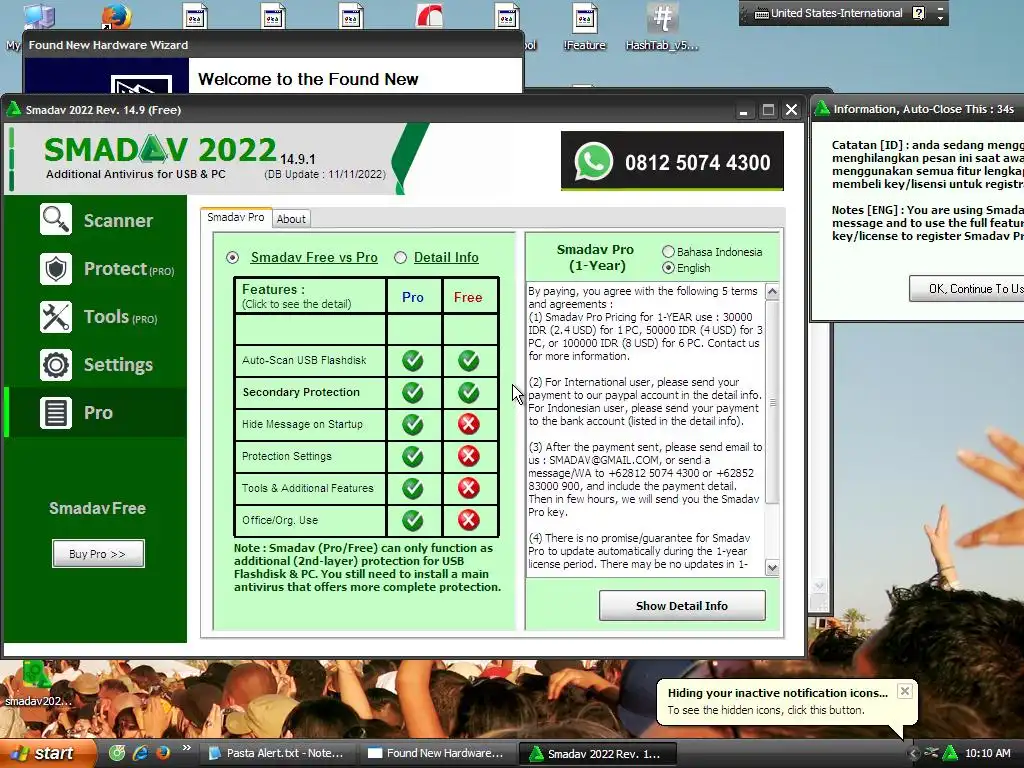Open Internet Explorer in quick launch

click(140, 753)
